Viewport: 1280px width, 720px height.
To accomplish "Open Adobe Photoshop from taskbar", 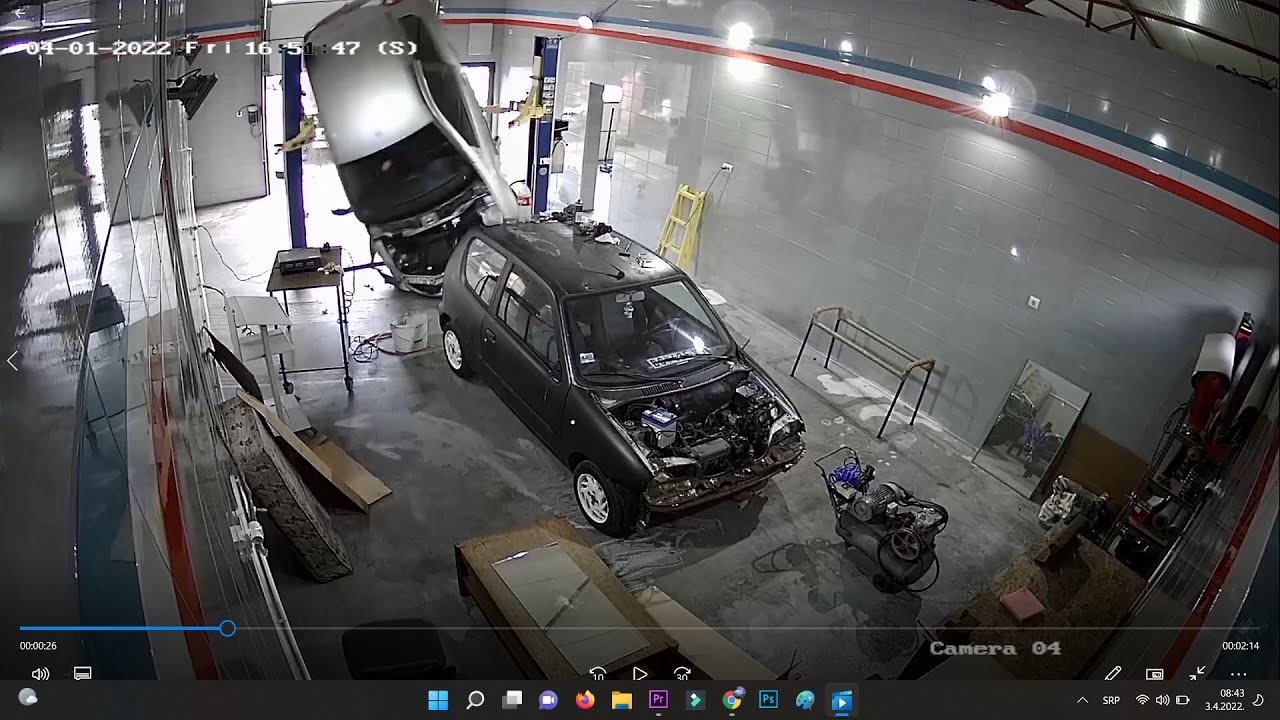I will point(768,700).
